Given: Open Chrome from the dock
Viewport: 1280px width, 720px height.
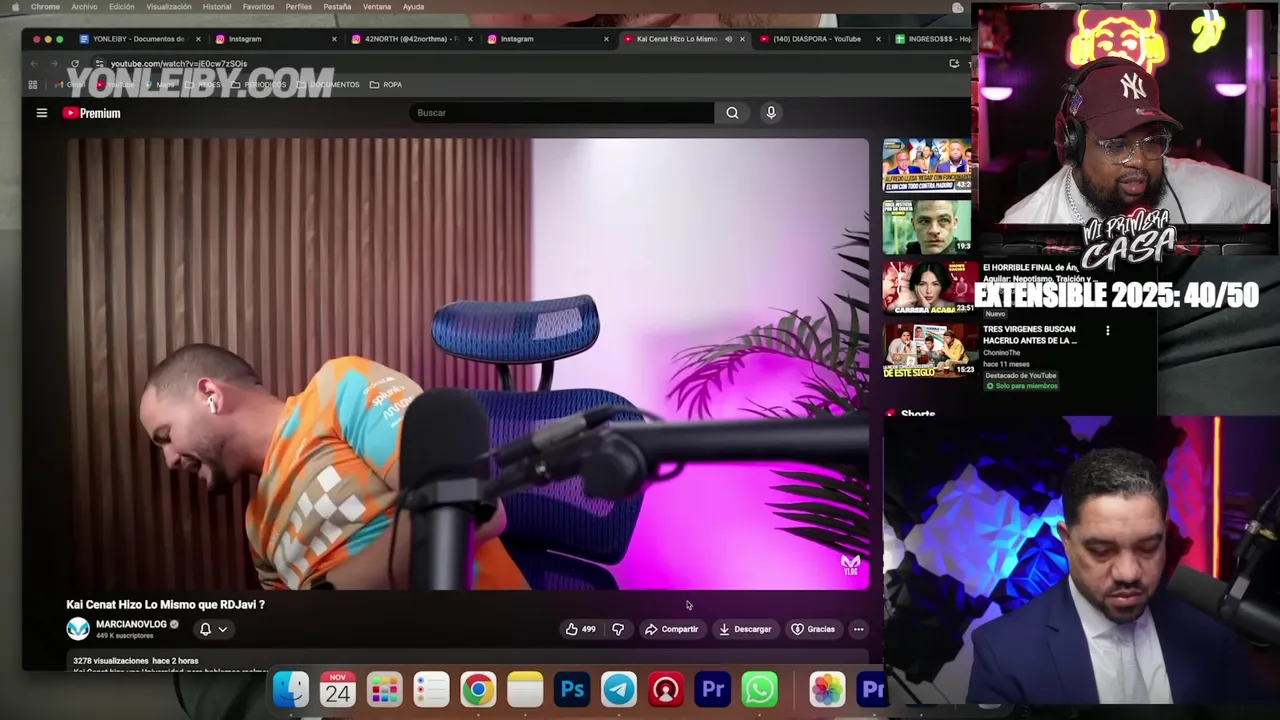Looking at the screenshot, I should coord(478,689).
